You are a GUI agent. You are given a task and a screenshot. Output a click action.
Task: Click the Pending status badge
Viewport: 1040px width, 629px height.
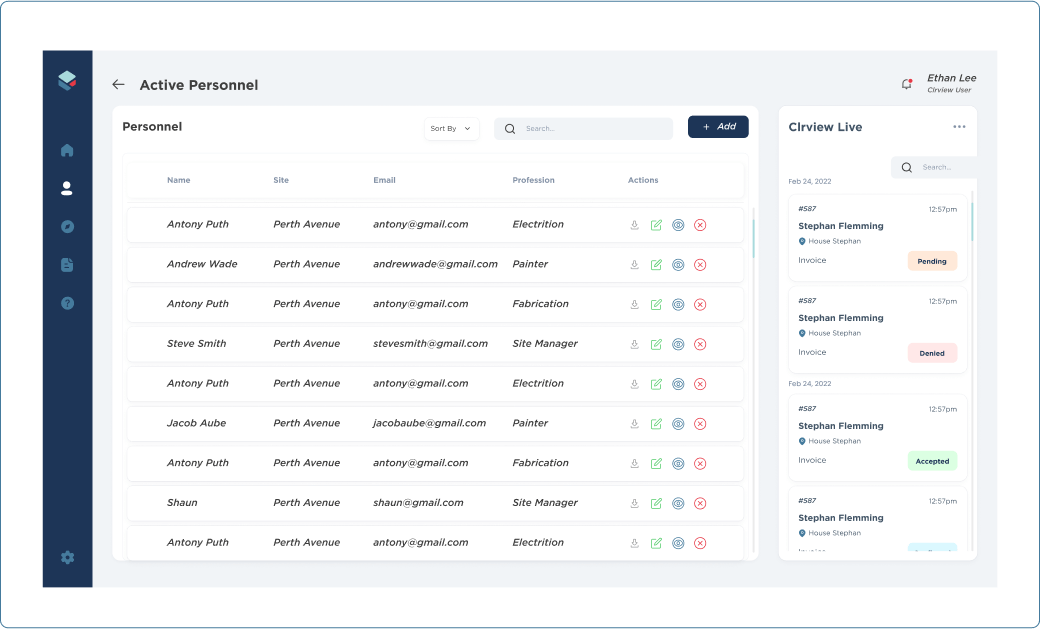[932, 261]
